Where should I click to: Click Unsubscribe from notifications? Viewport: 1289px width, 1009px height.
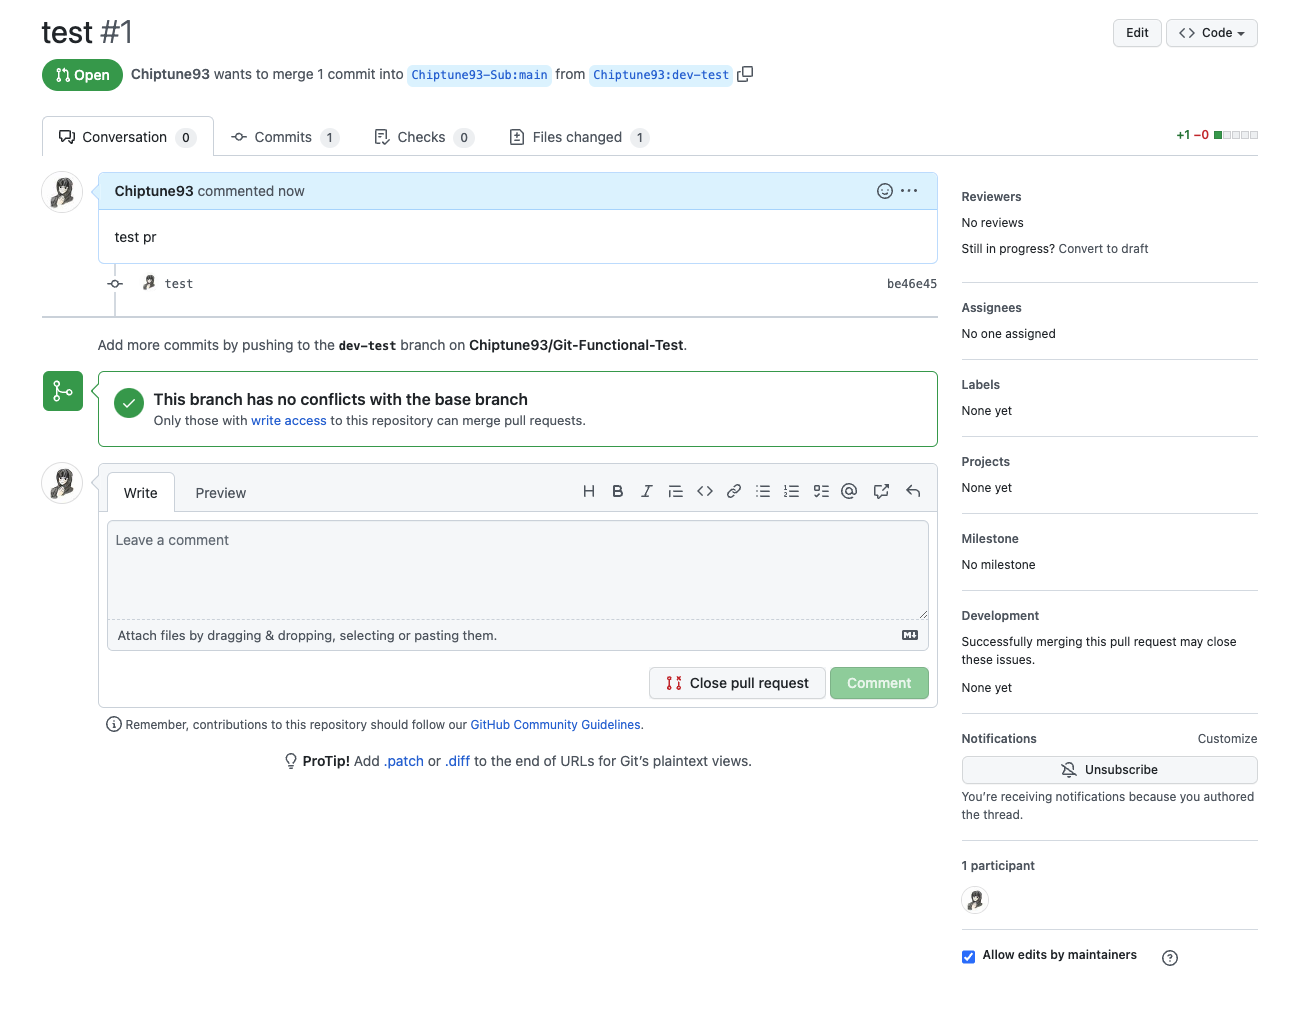(1109, 770)
